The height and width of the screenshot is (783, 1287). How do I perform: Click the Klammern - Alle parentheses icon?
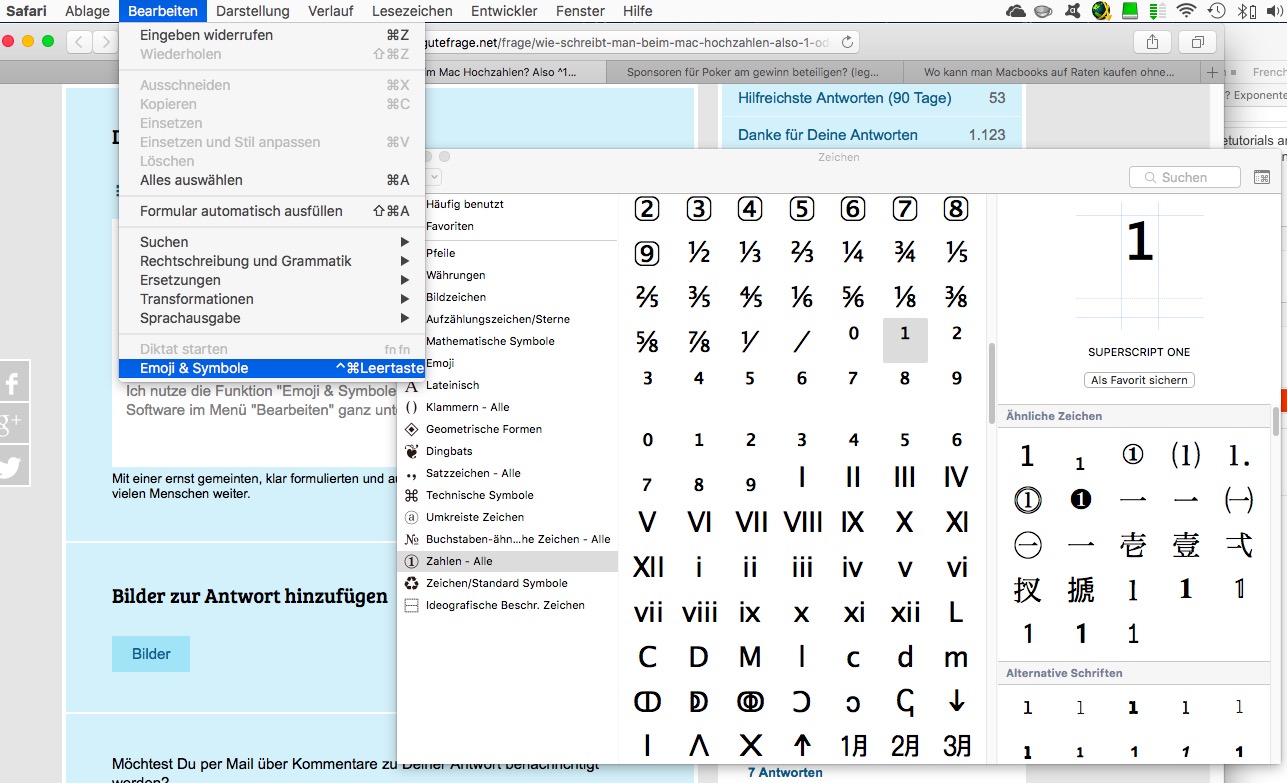tap(411, 407)
